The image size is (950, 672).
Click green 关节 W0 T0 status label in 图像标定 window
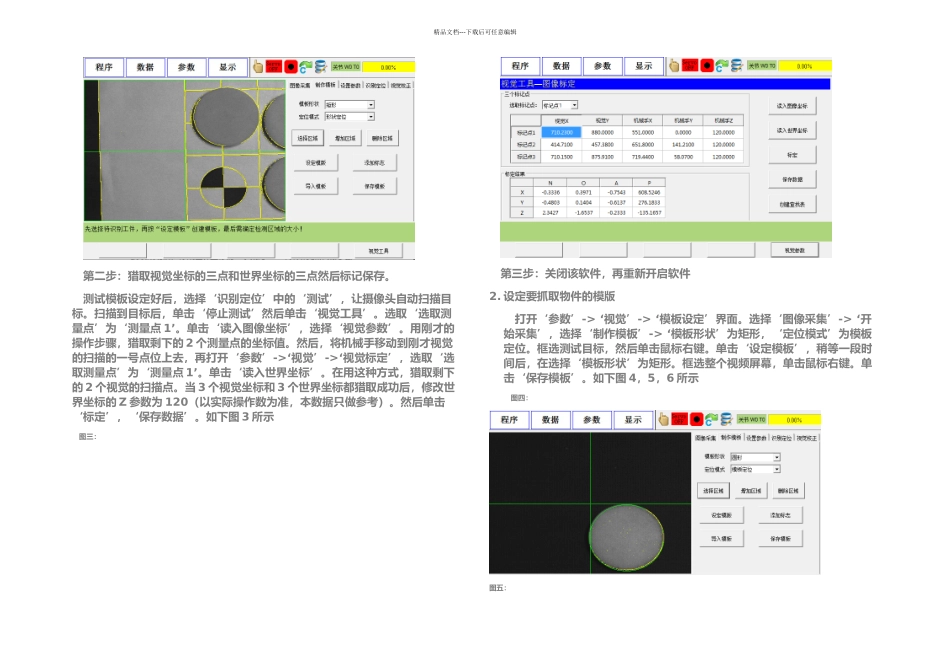tap(762, 65)
